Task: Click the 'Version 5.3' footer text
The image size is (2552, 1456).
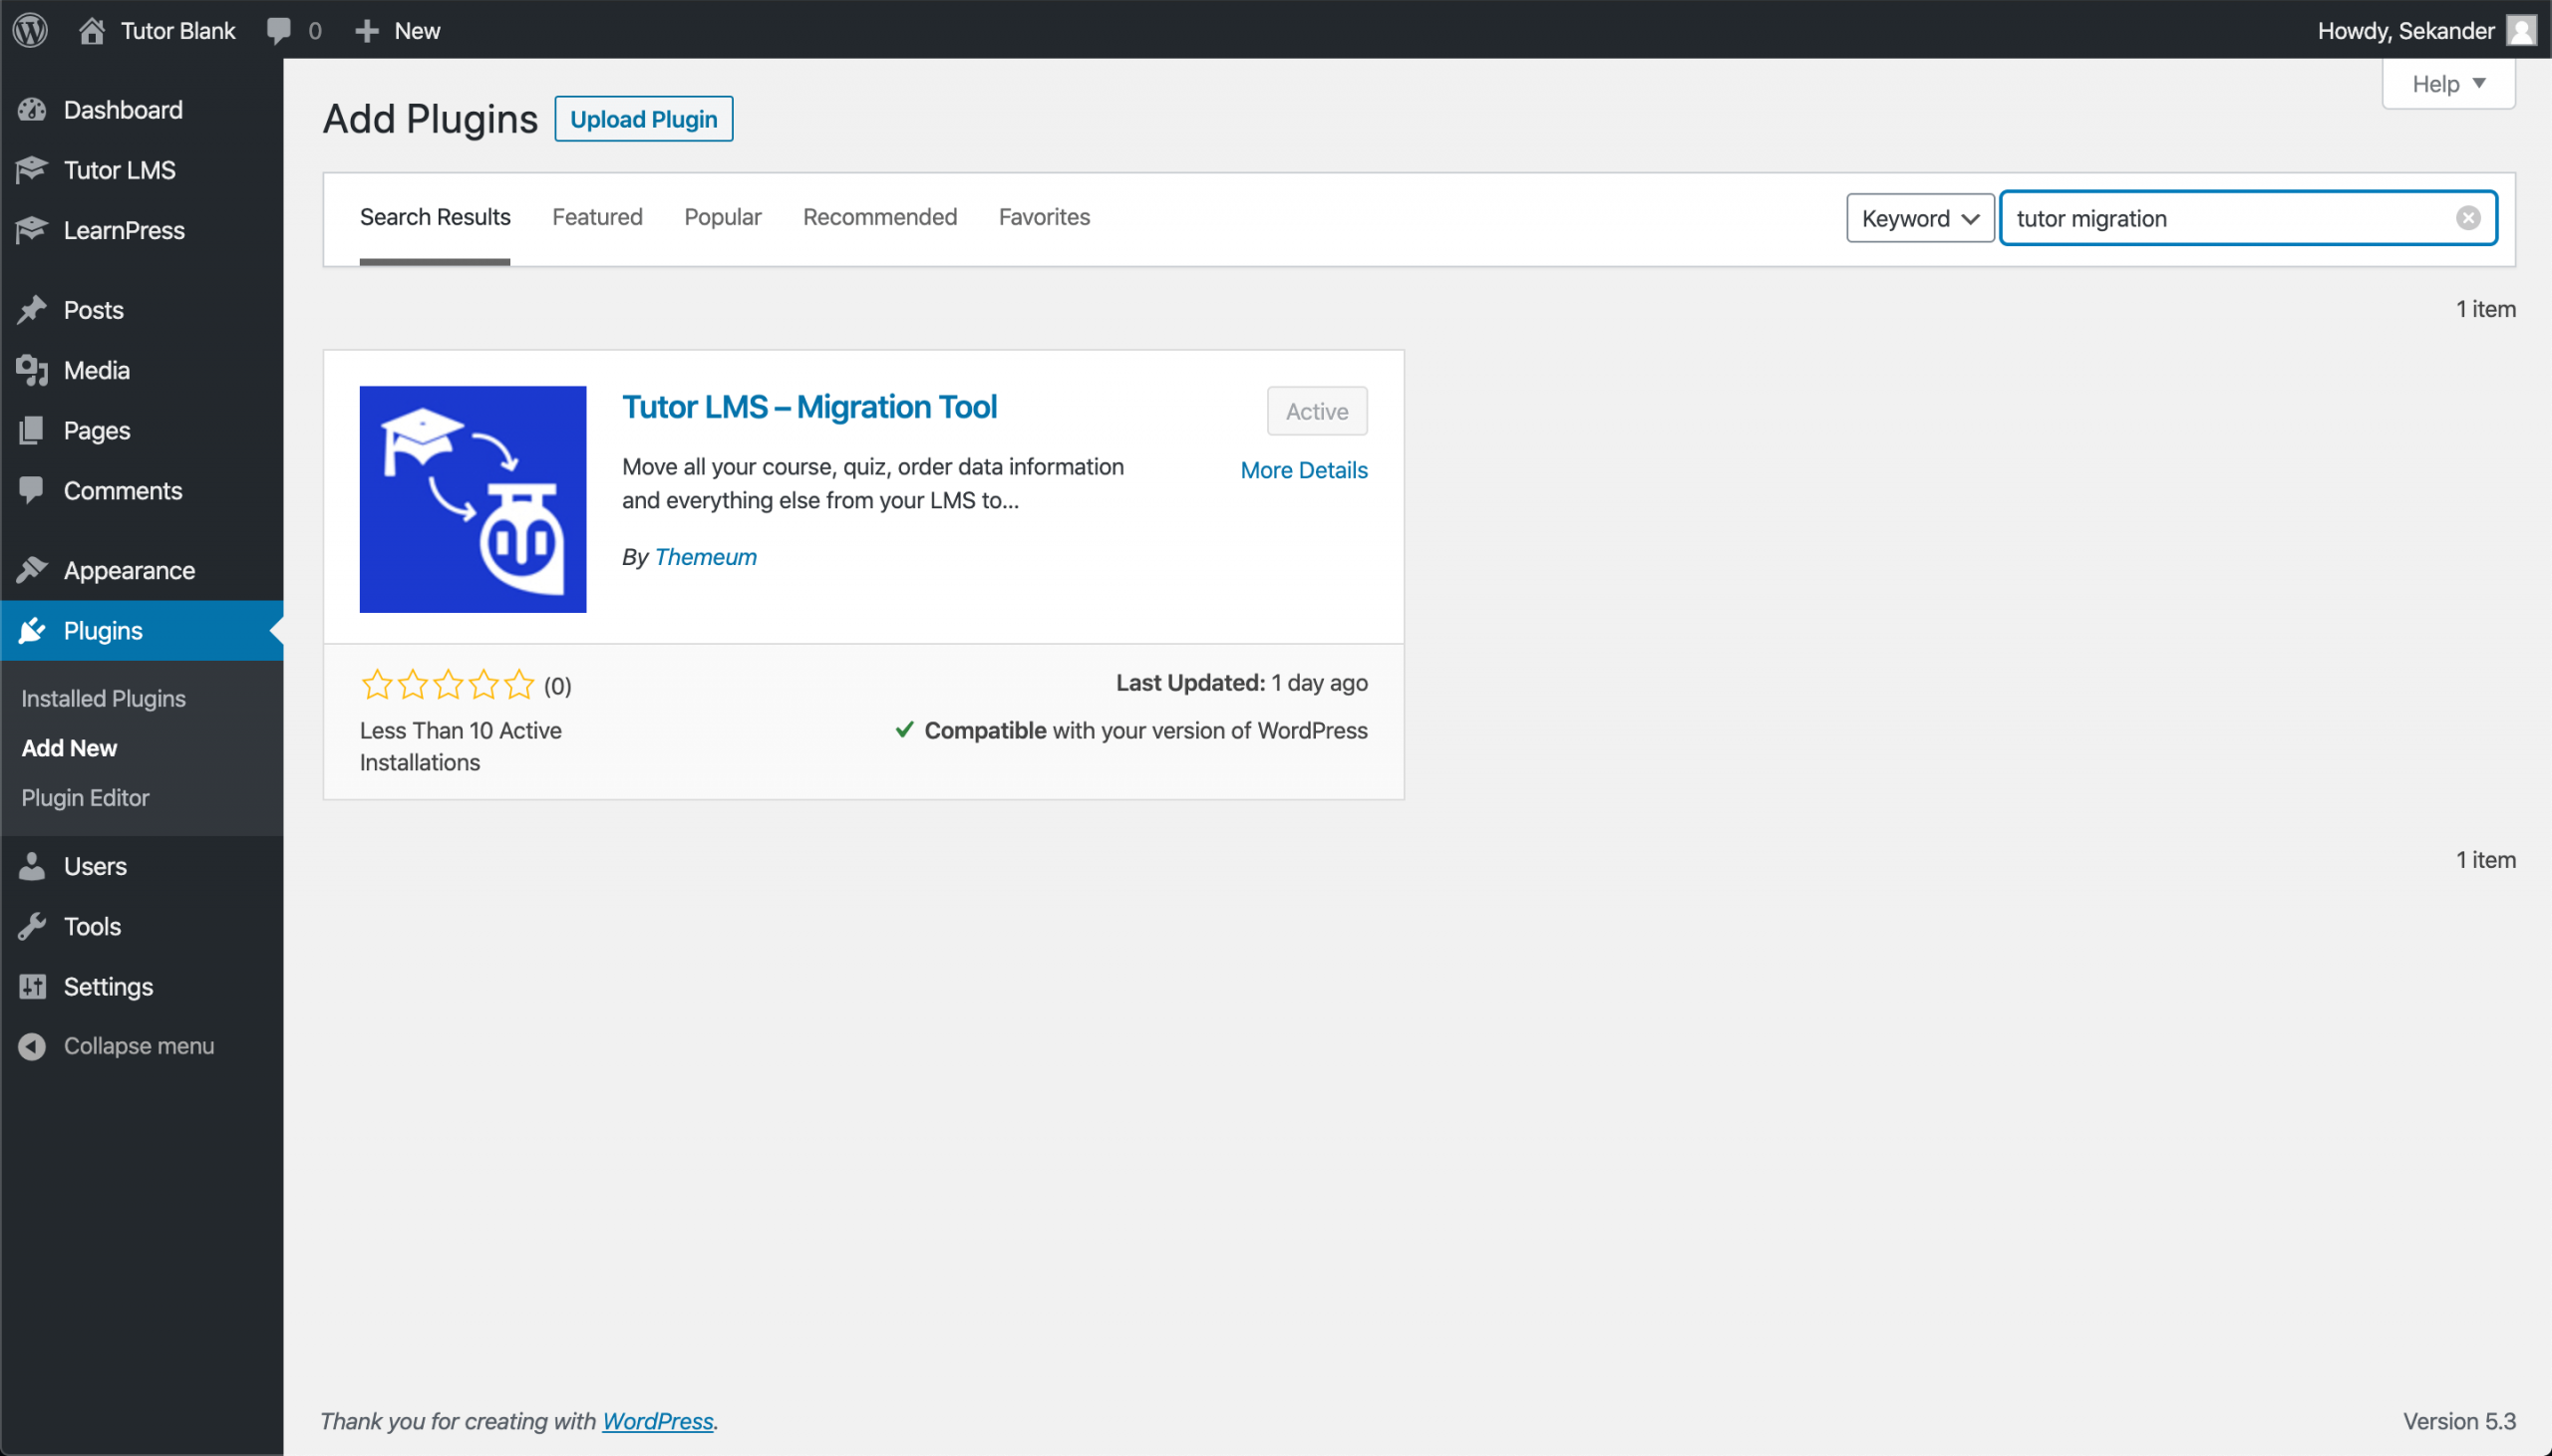Action: (x=2459, y=1421)
